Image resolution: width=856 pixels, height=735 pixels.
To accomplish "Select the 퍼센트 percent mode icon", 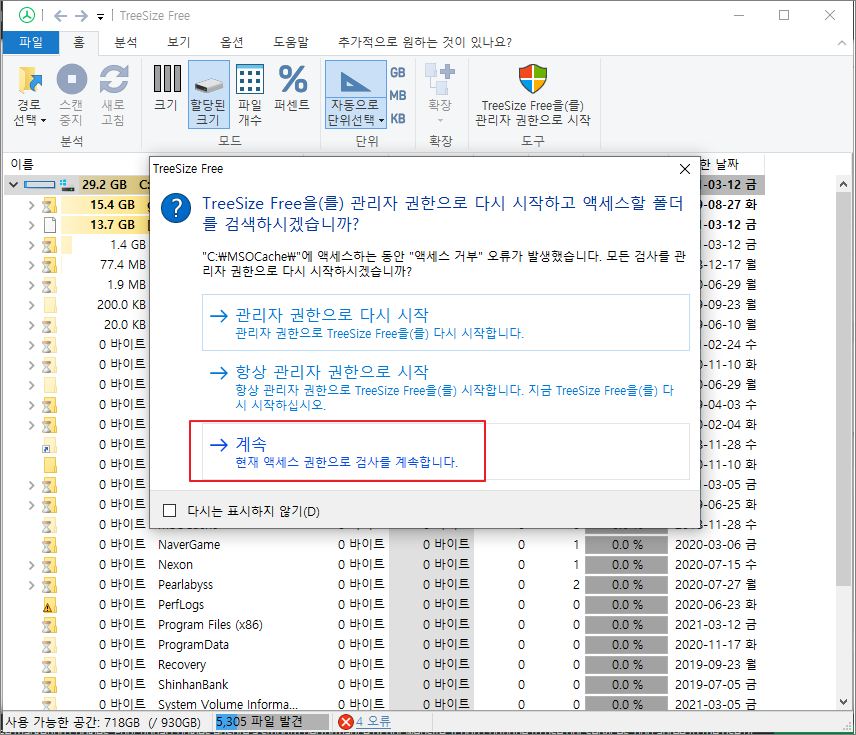I will pos(293,79).
